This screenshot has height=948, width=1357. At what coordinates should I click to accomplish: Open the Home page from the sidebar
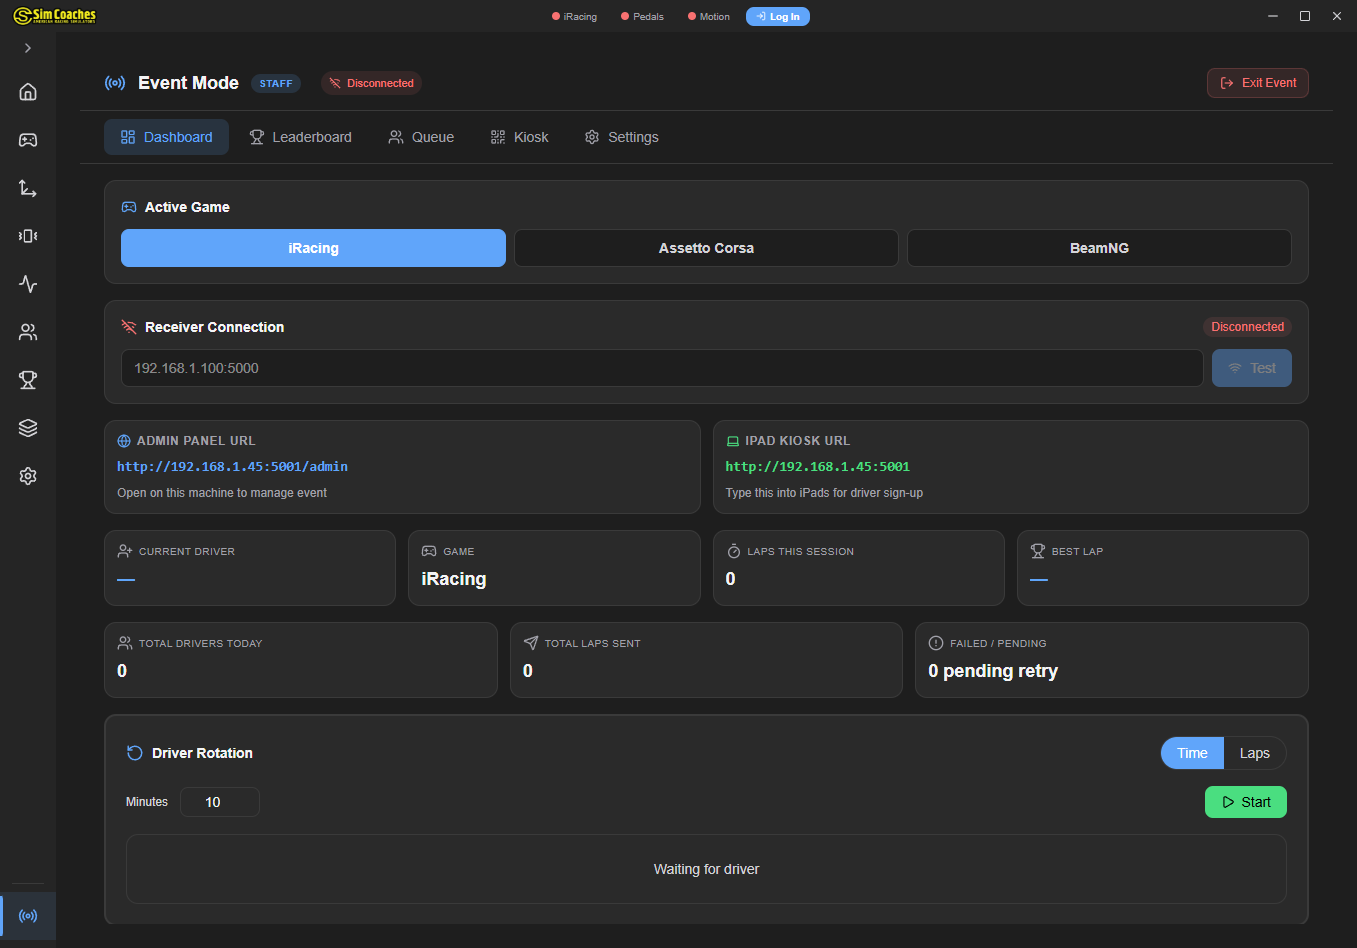(27, 91)
